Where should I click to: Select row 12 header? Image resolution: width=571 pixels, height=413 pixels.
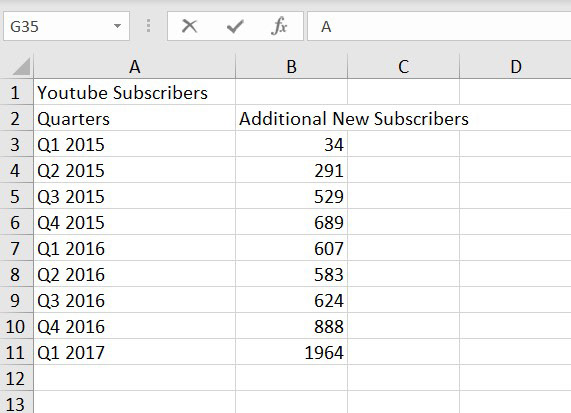[x=16, y=378]
